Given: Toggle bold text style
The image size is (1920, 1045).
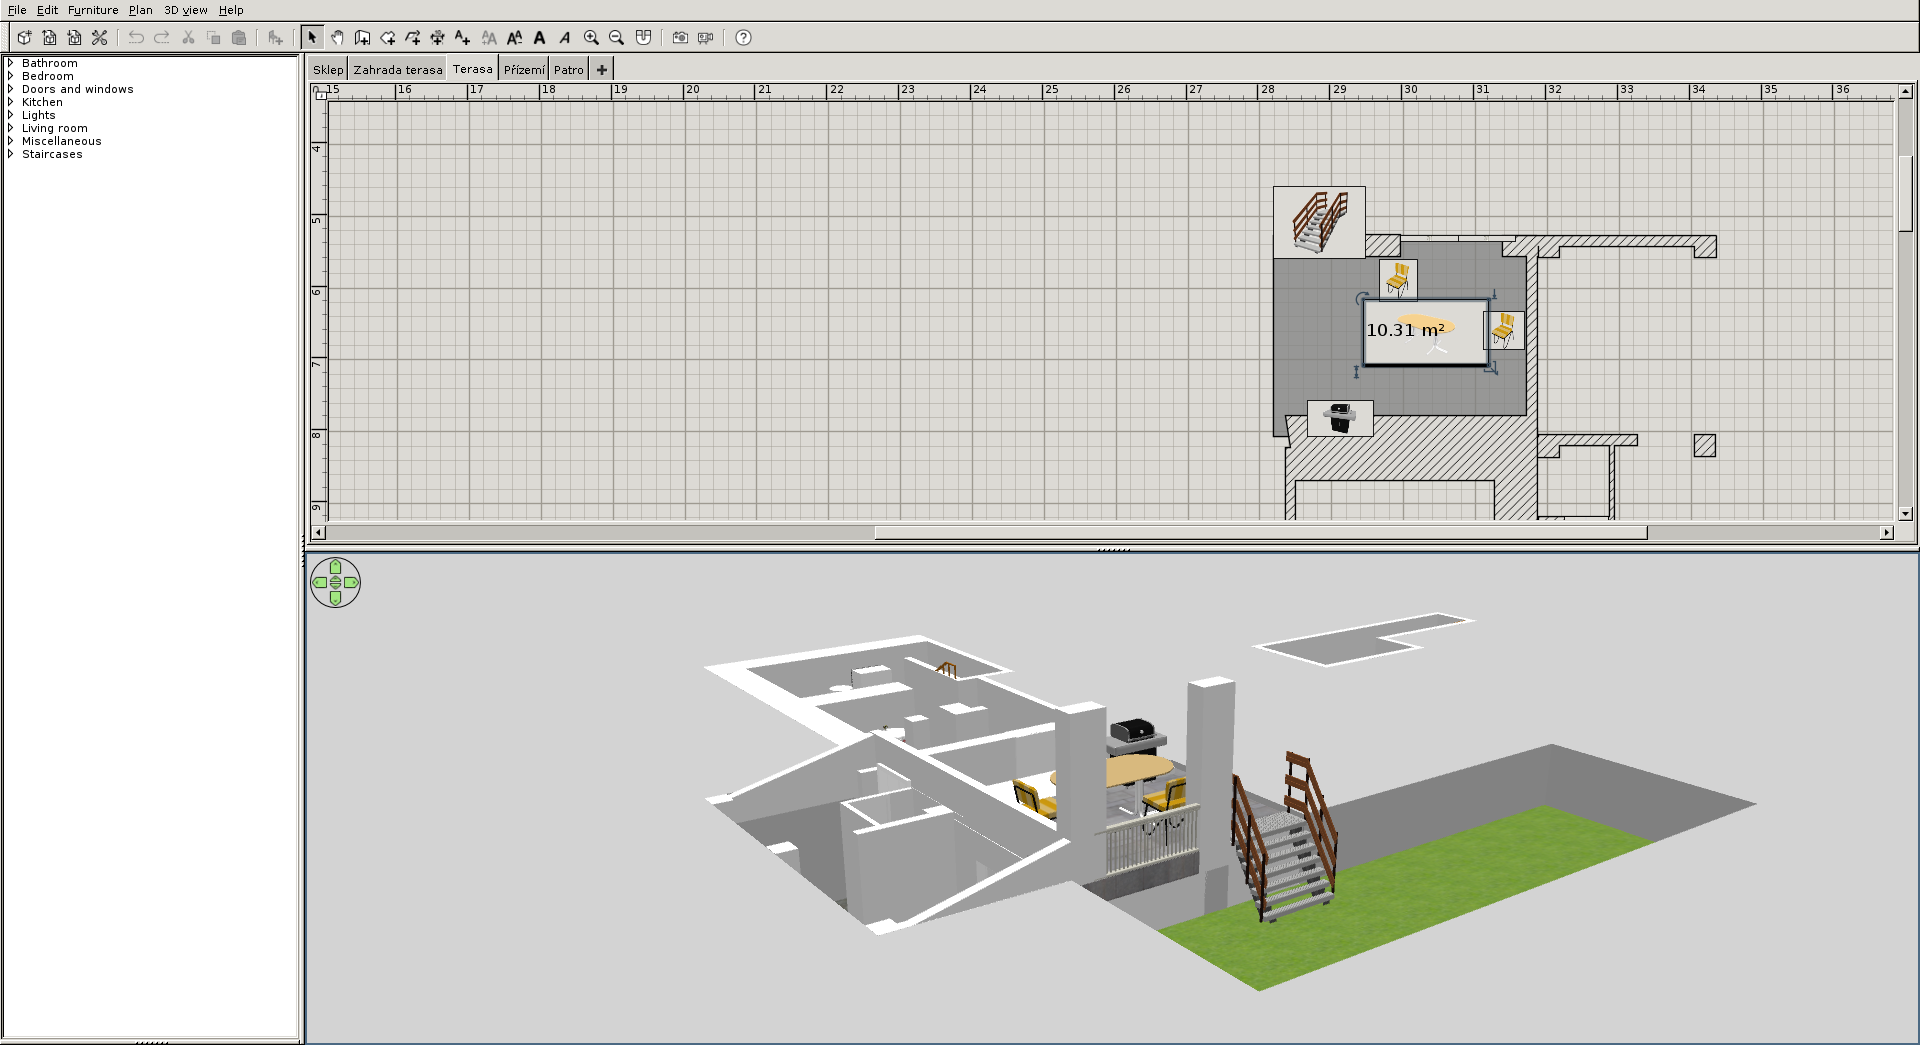Looking at the screenshot, I should click(x=539, y=38).
